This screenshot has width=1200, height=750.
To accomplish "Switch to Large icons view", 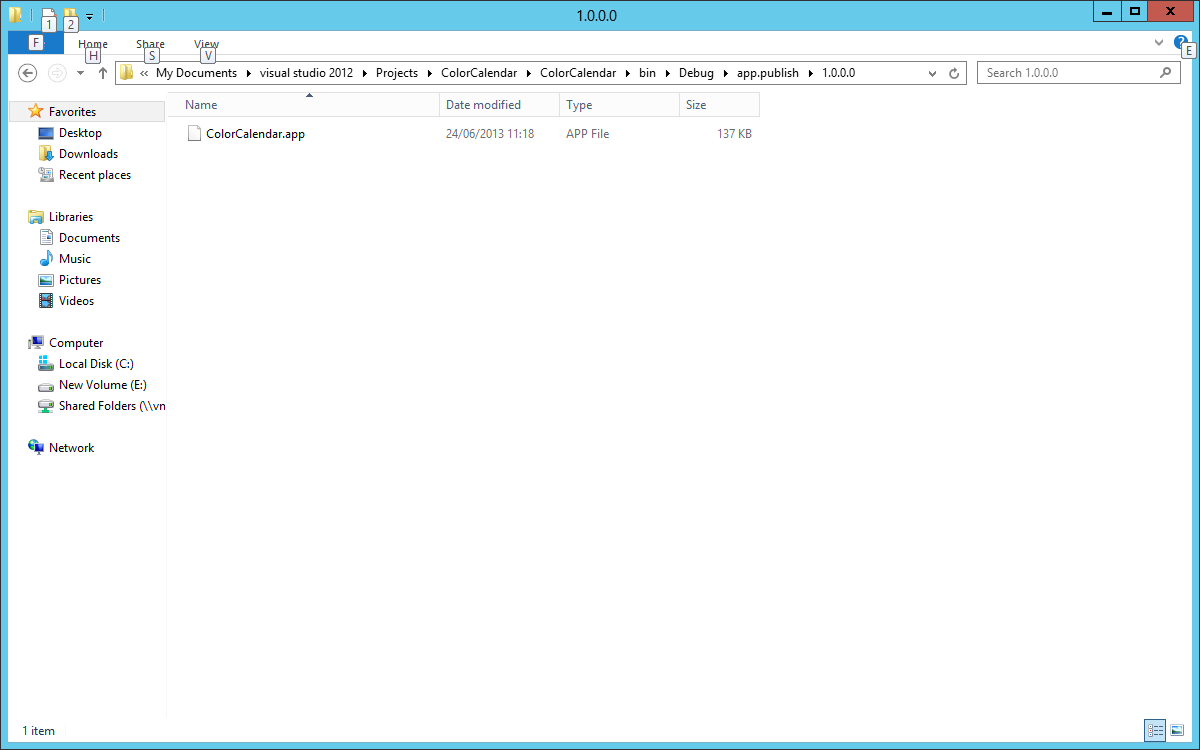I will coord(1176,730).
